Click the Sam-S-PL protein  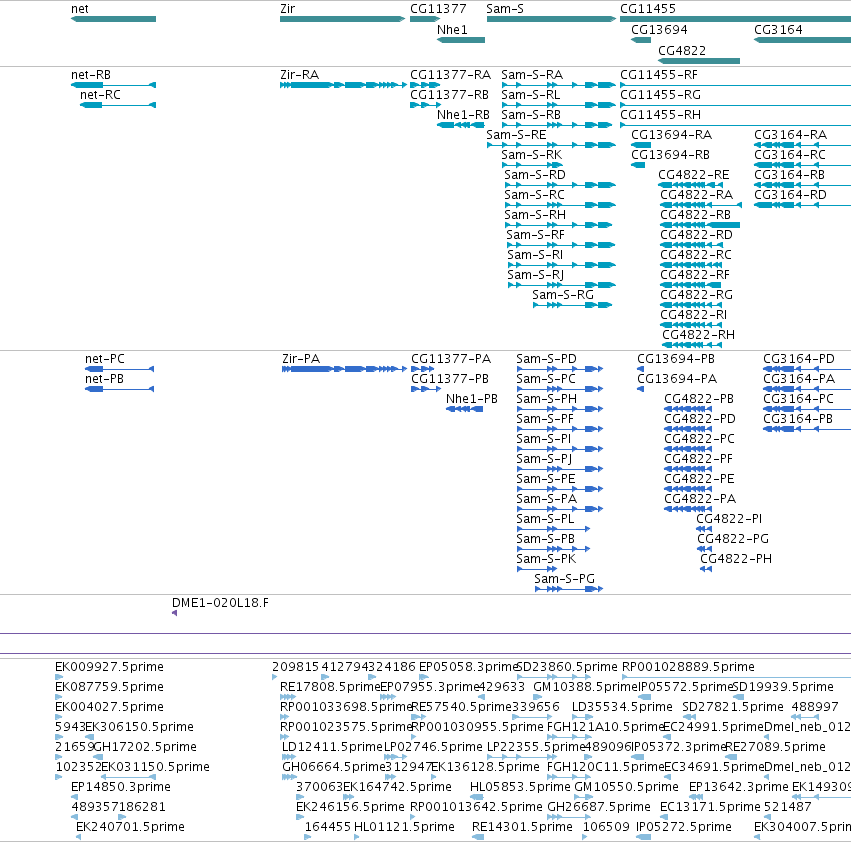pyautogui.click(x=554, y=529)
